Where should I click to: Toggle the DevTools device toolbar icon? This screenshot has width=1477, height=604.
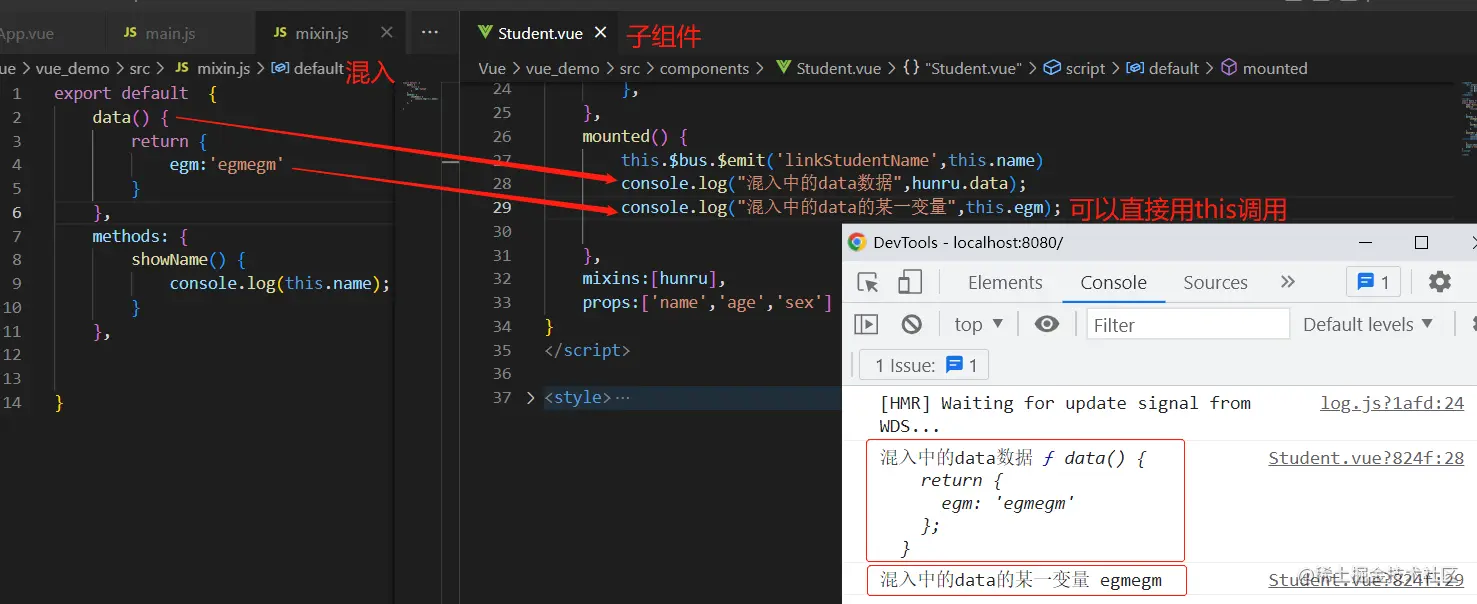910,283
